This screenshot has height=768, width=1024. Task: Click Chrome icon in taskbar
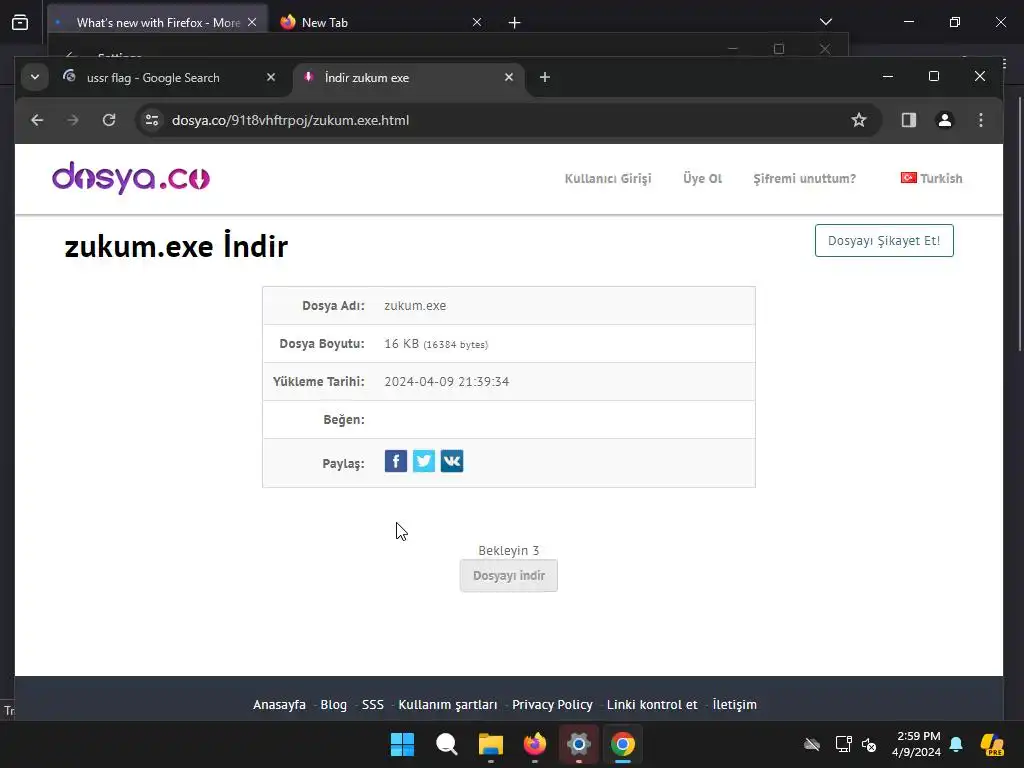623,744
